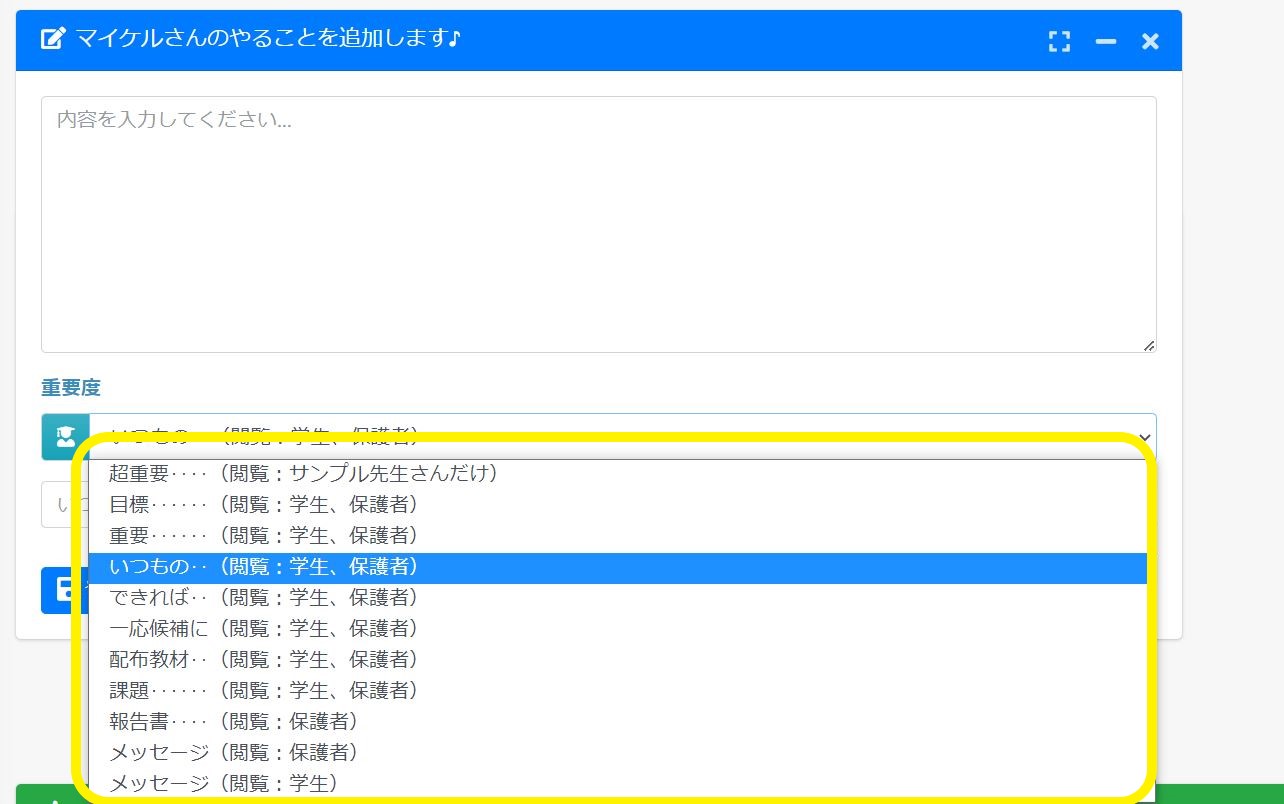This screenshot has width=1284, height=804.
Task: Click the pencil edit icon in the title bar
Action: (x=51, y=38)
